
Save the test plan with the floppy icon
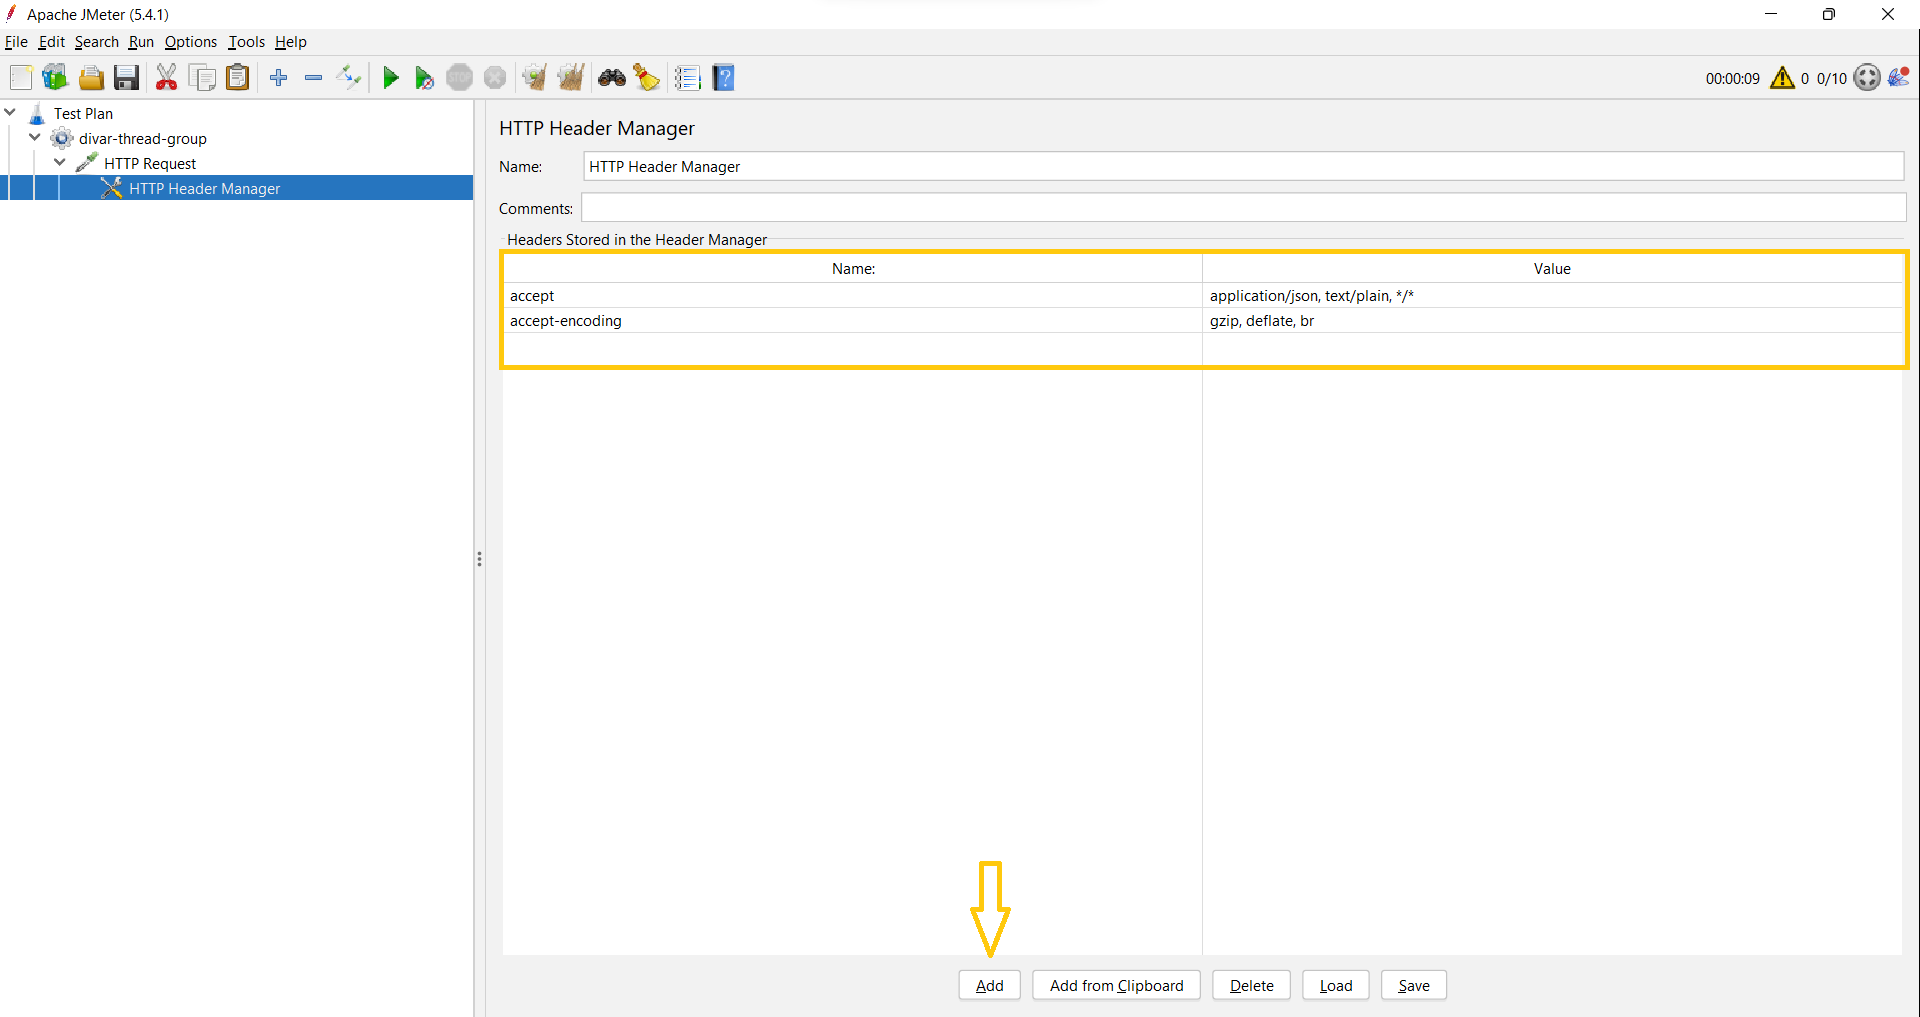[x=126, y=78]
